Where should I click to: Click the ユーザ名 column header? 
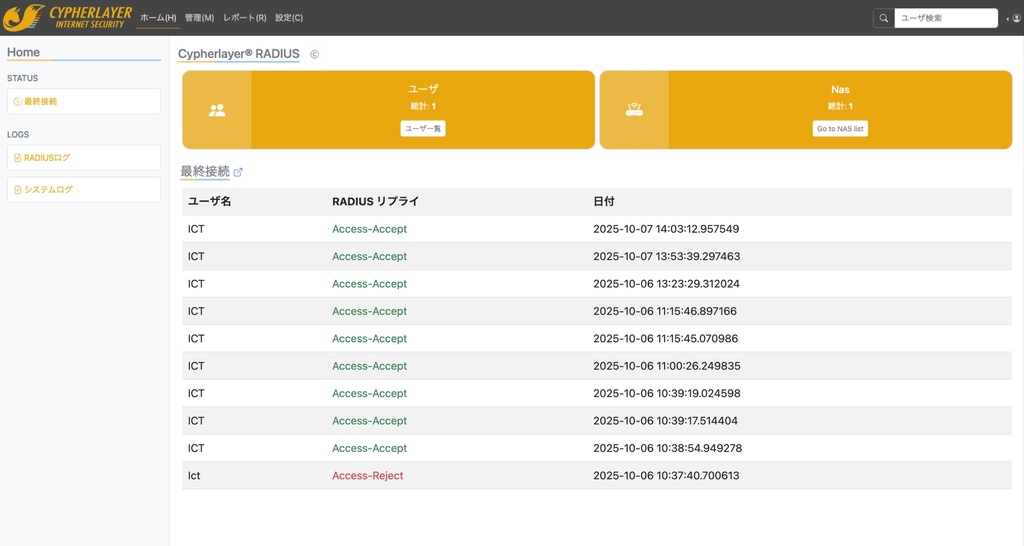pos(209,202)
